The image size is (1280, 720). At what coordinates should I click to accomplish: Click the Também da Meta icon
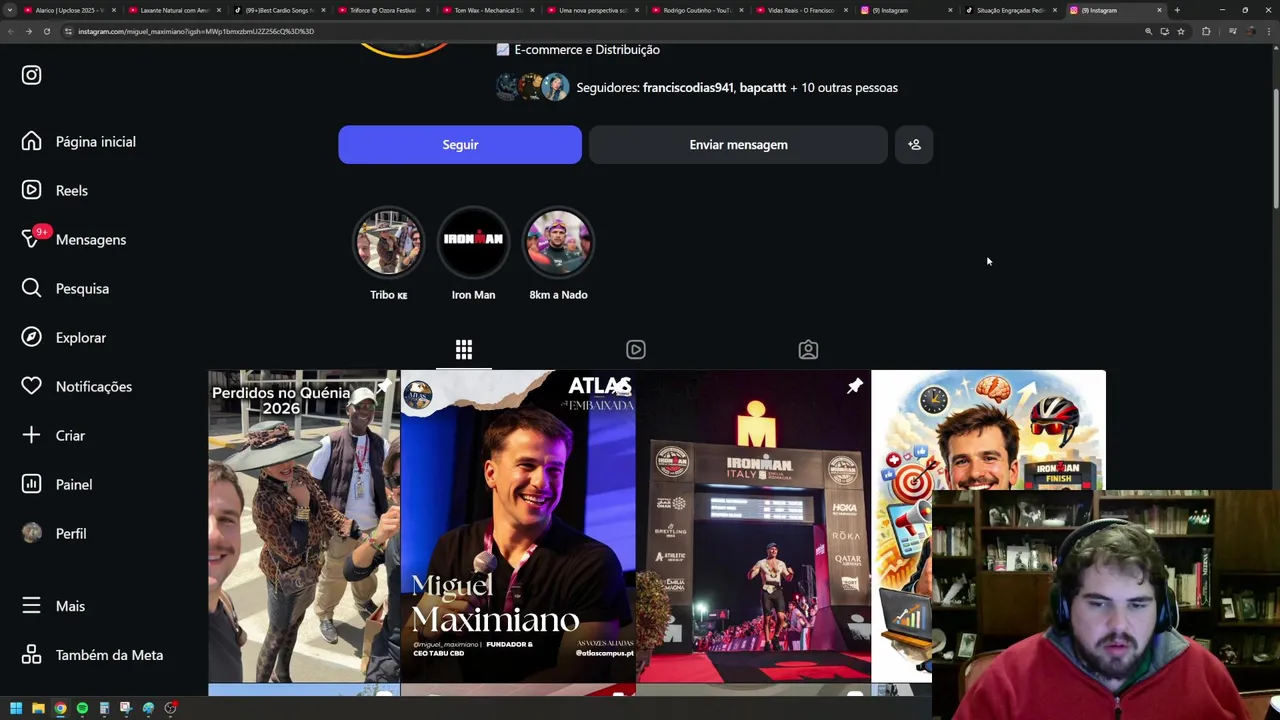(31, 655)
